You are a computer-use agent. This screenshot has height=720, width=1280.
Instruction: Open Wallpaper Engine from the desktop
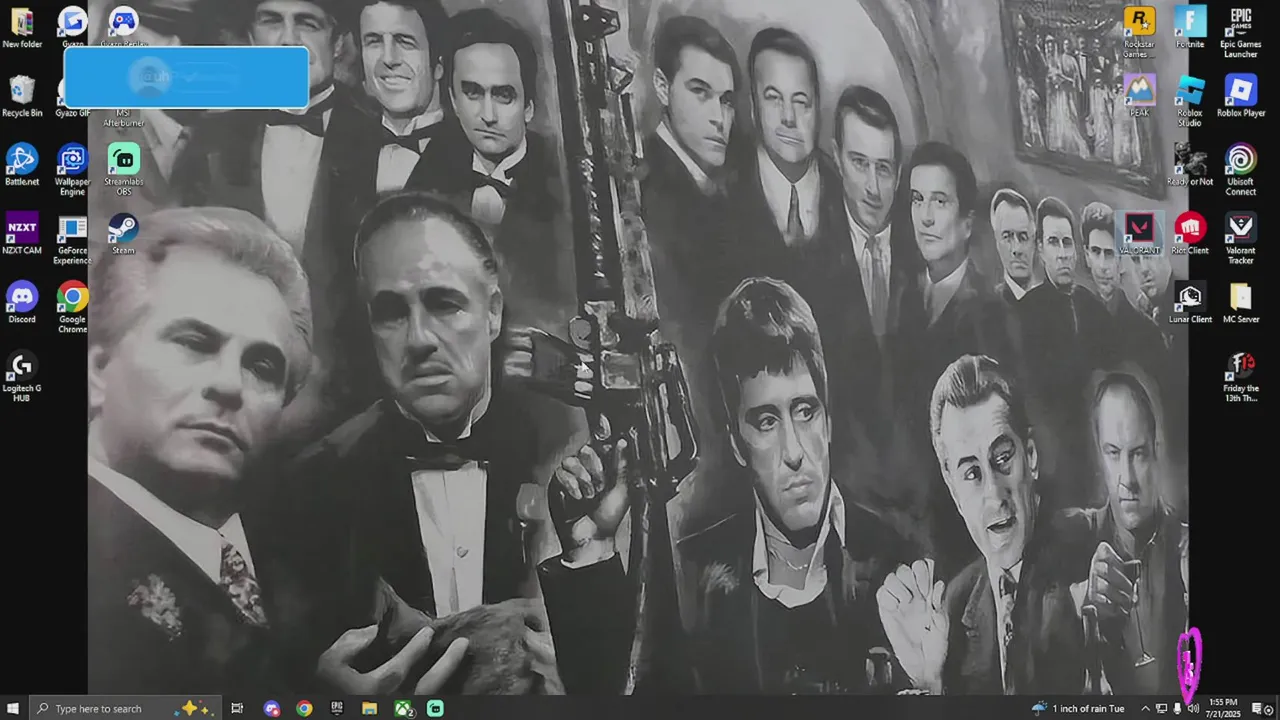coord(72,171)
